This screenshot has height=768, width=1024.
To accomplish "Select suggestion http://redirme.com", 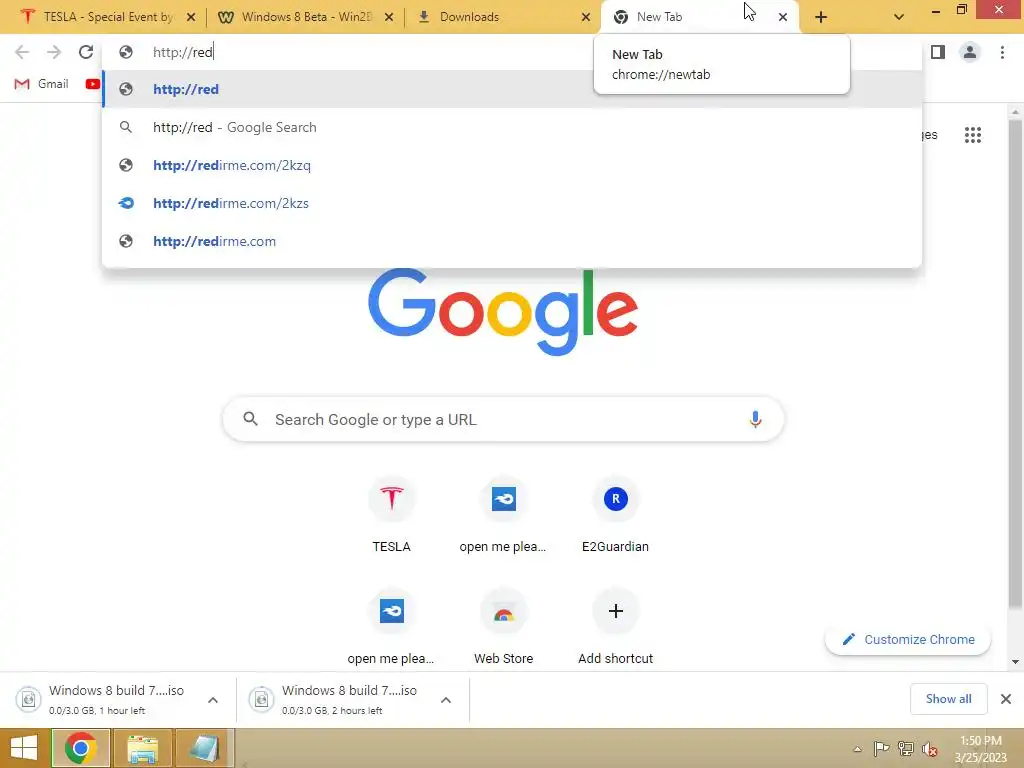I will point(513,241).
